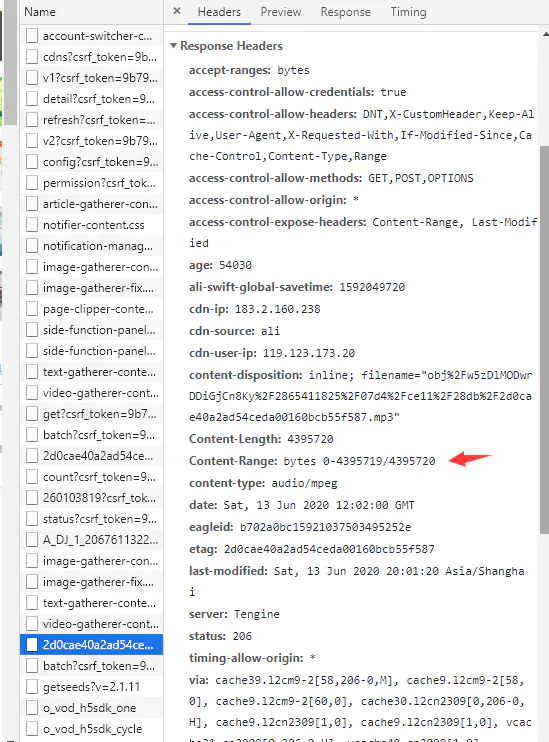The width and height of the screenshot is (549, 742).
Task: Click the file icon beside o_vod_h5sdk_one
Action: click(32, 707)
